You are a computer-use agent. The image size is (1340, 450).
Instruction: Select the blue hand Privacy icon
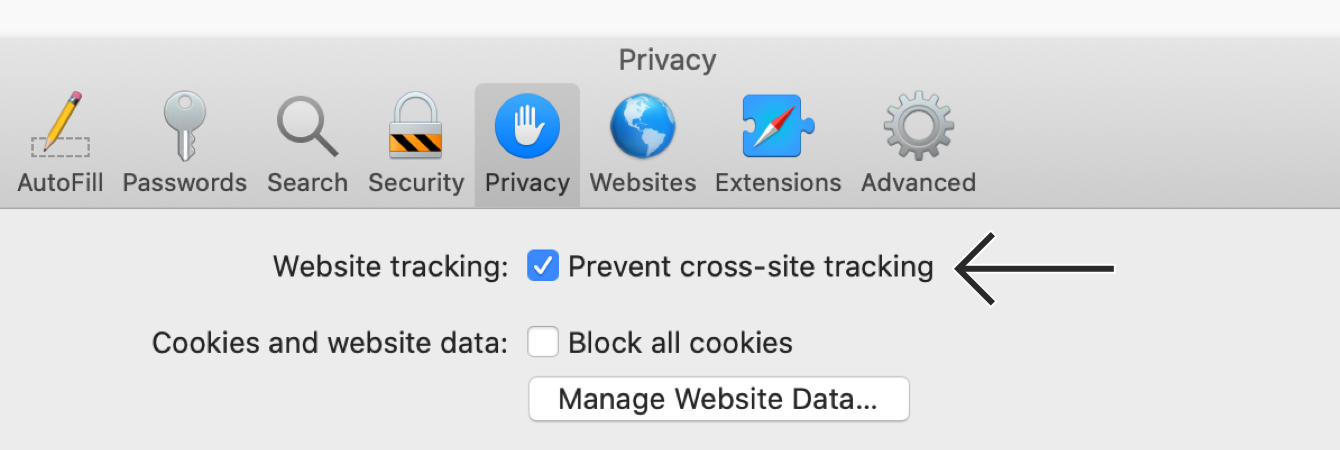(527, 127)
